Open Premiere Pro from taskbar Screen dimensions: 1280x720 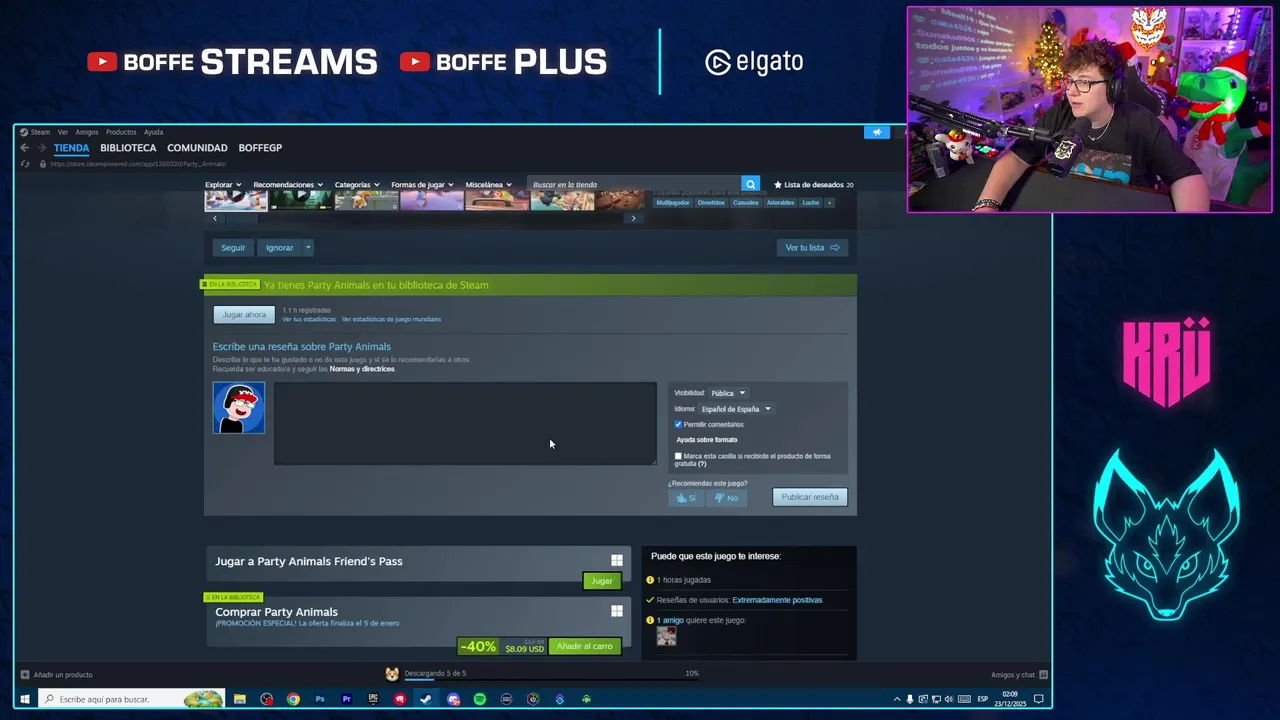[x=346, y=699]
